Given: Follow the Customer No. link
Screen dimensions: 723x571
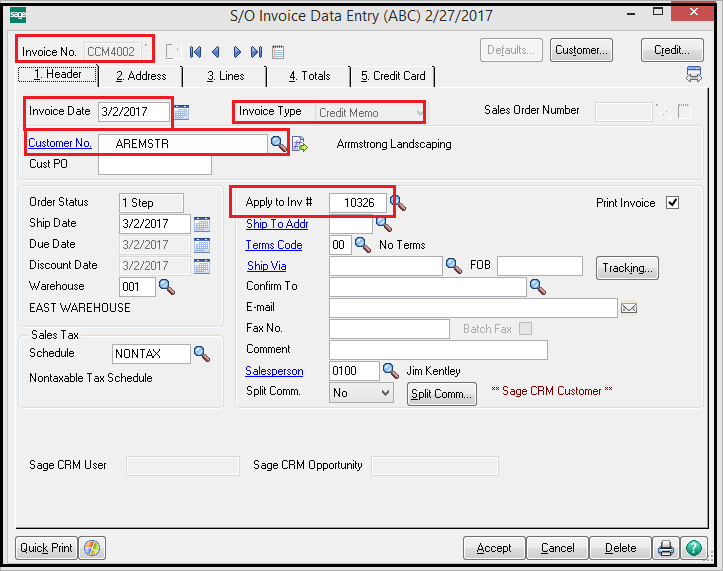Looking at the screenshot, I should (x=60, y=143).
